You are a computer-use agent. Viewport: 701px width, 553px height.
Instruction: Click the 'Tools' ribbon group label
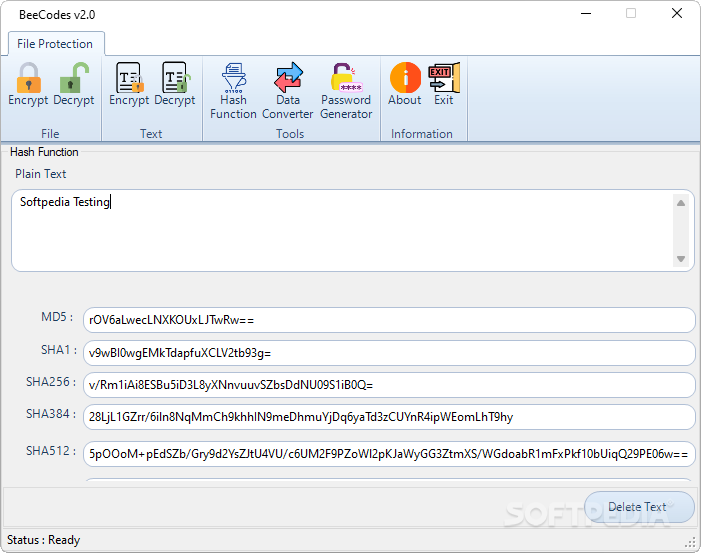(x=290, y=134)
